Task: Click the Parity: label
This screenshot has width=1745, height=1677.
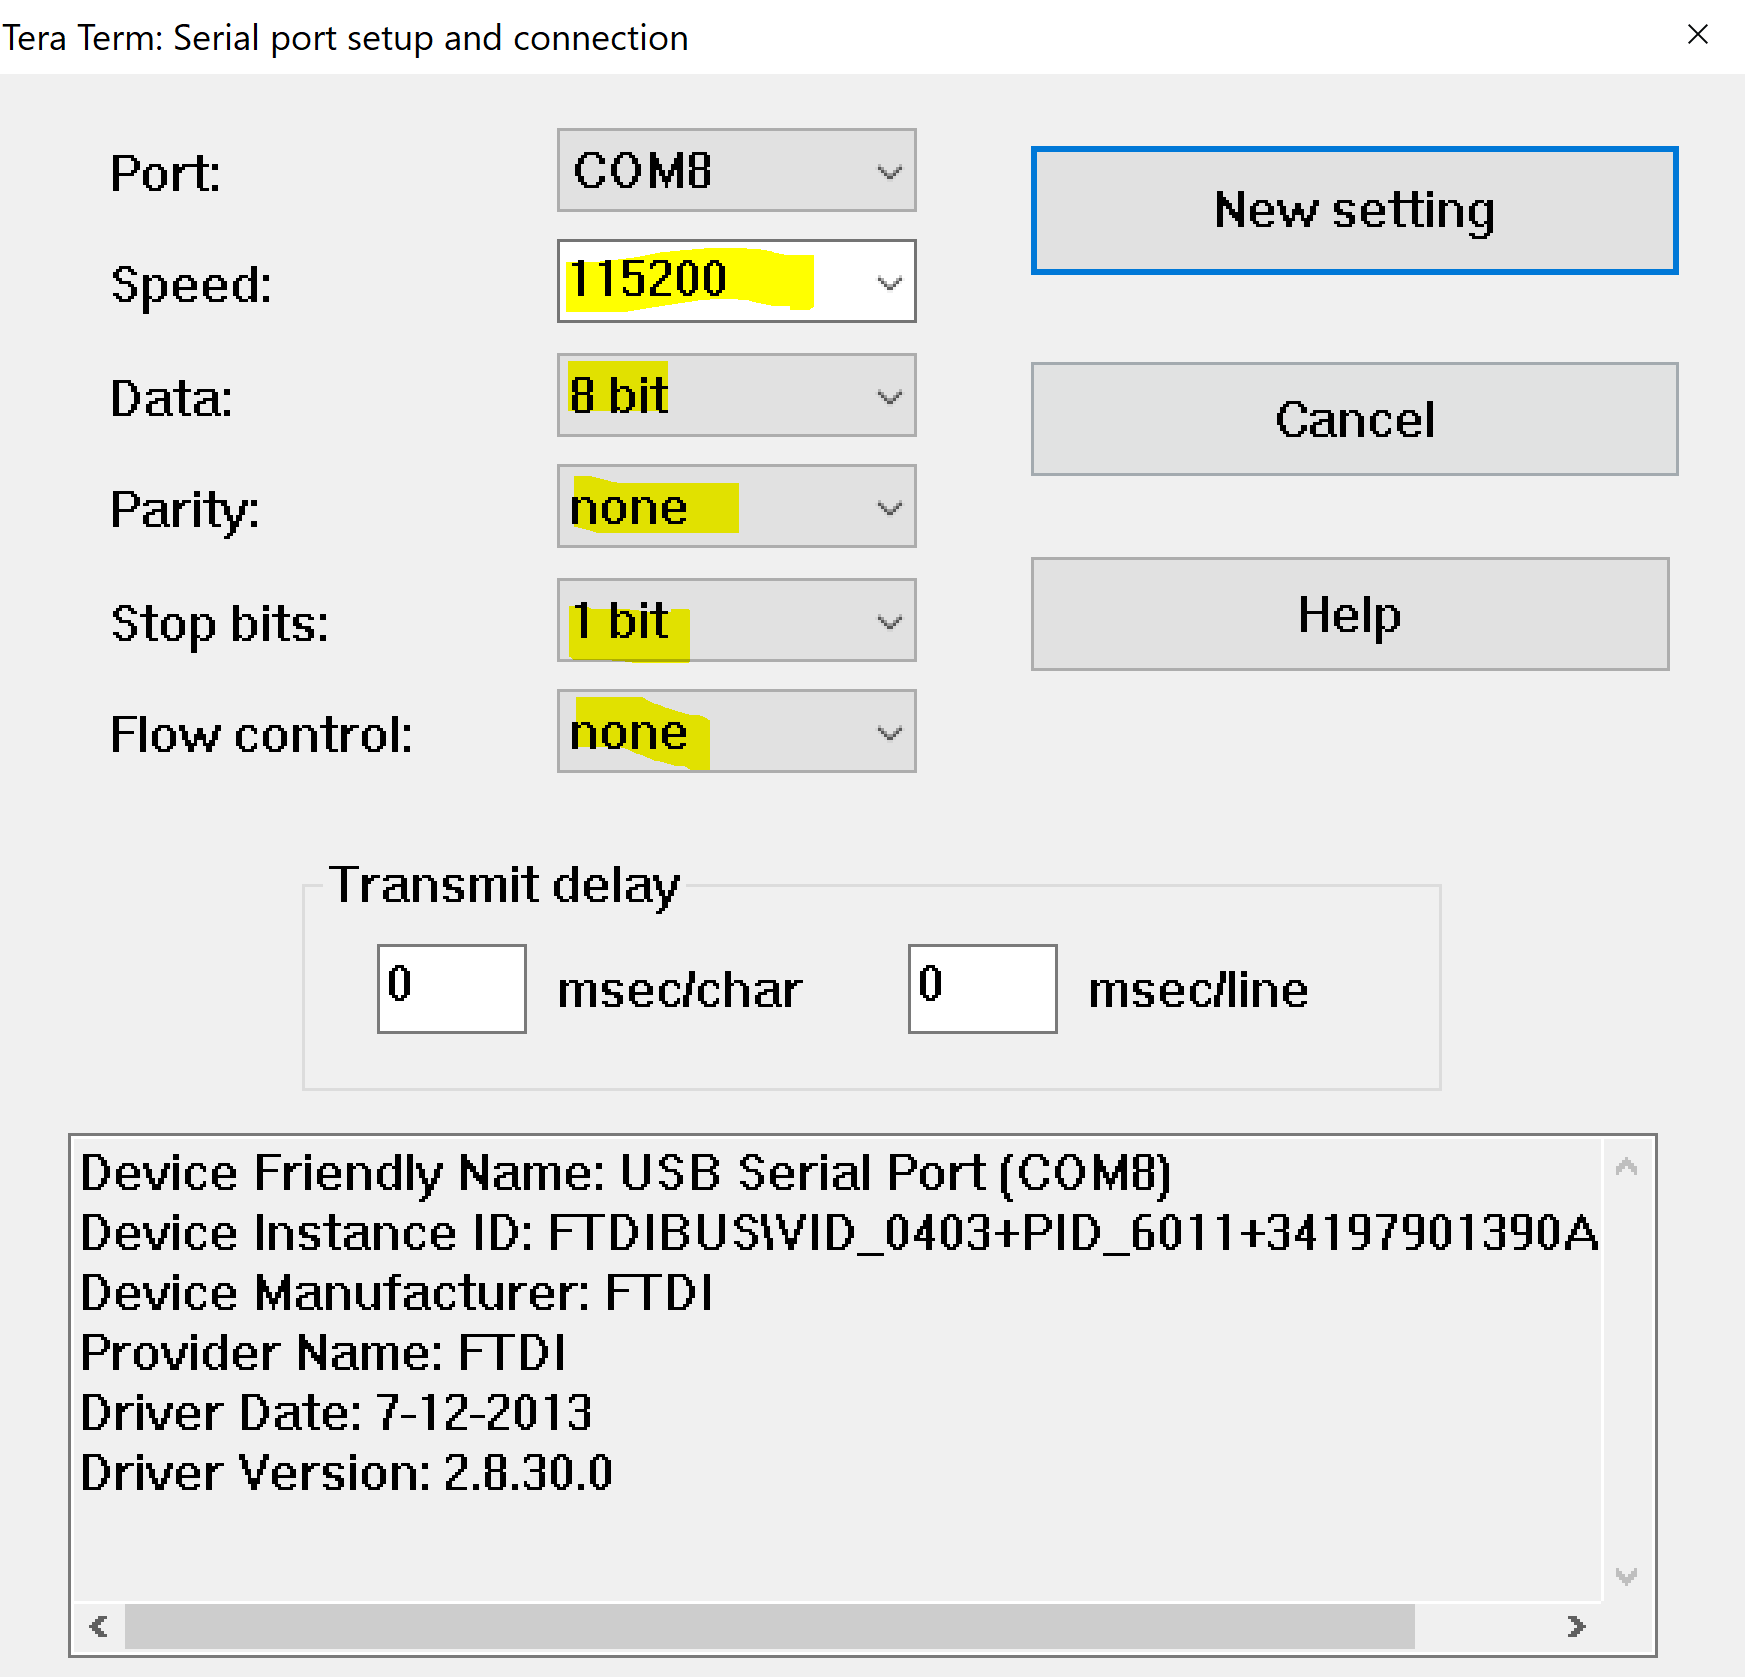Action: point(185,511)
